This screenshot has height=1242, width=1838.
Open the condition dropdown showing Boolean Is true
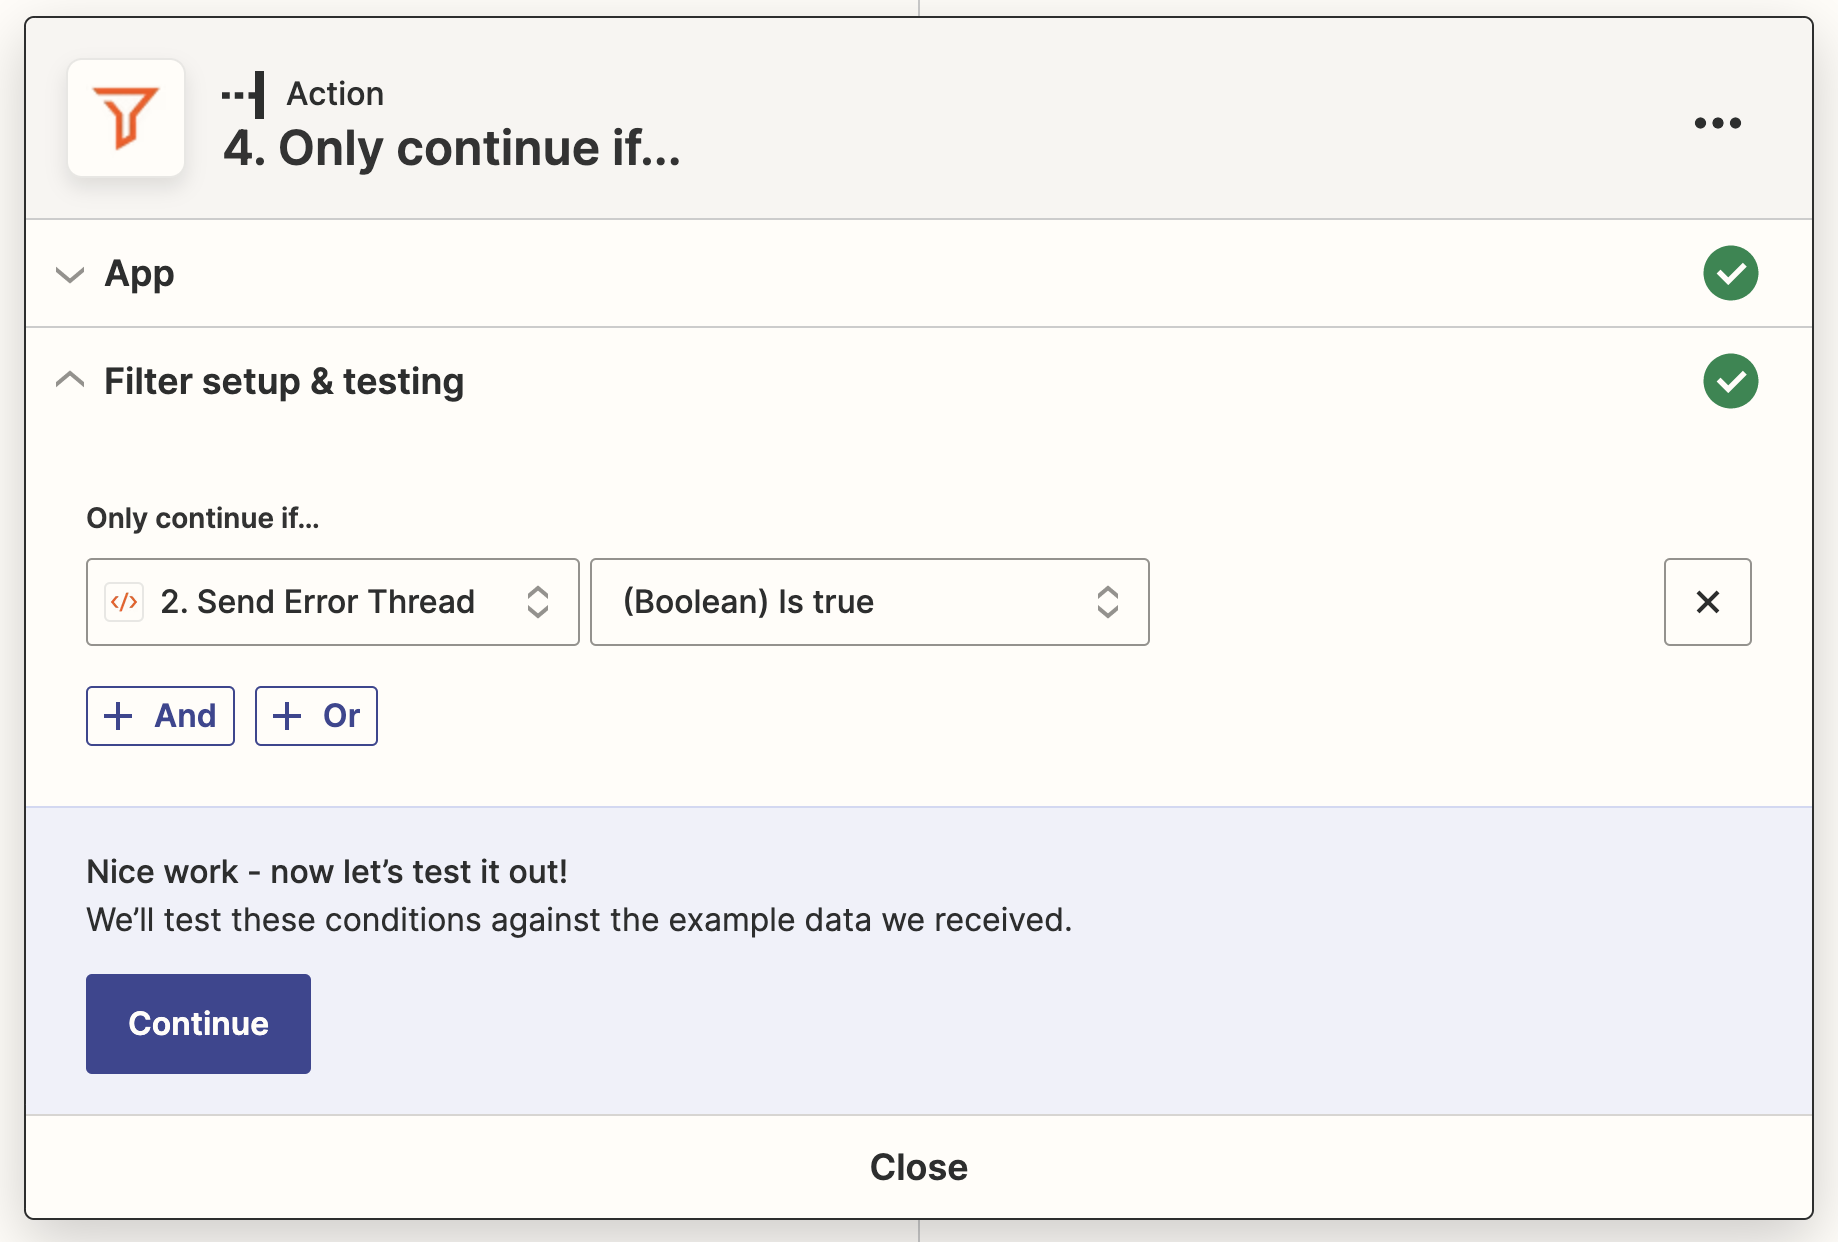tap(869, 602)
